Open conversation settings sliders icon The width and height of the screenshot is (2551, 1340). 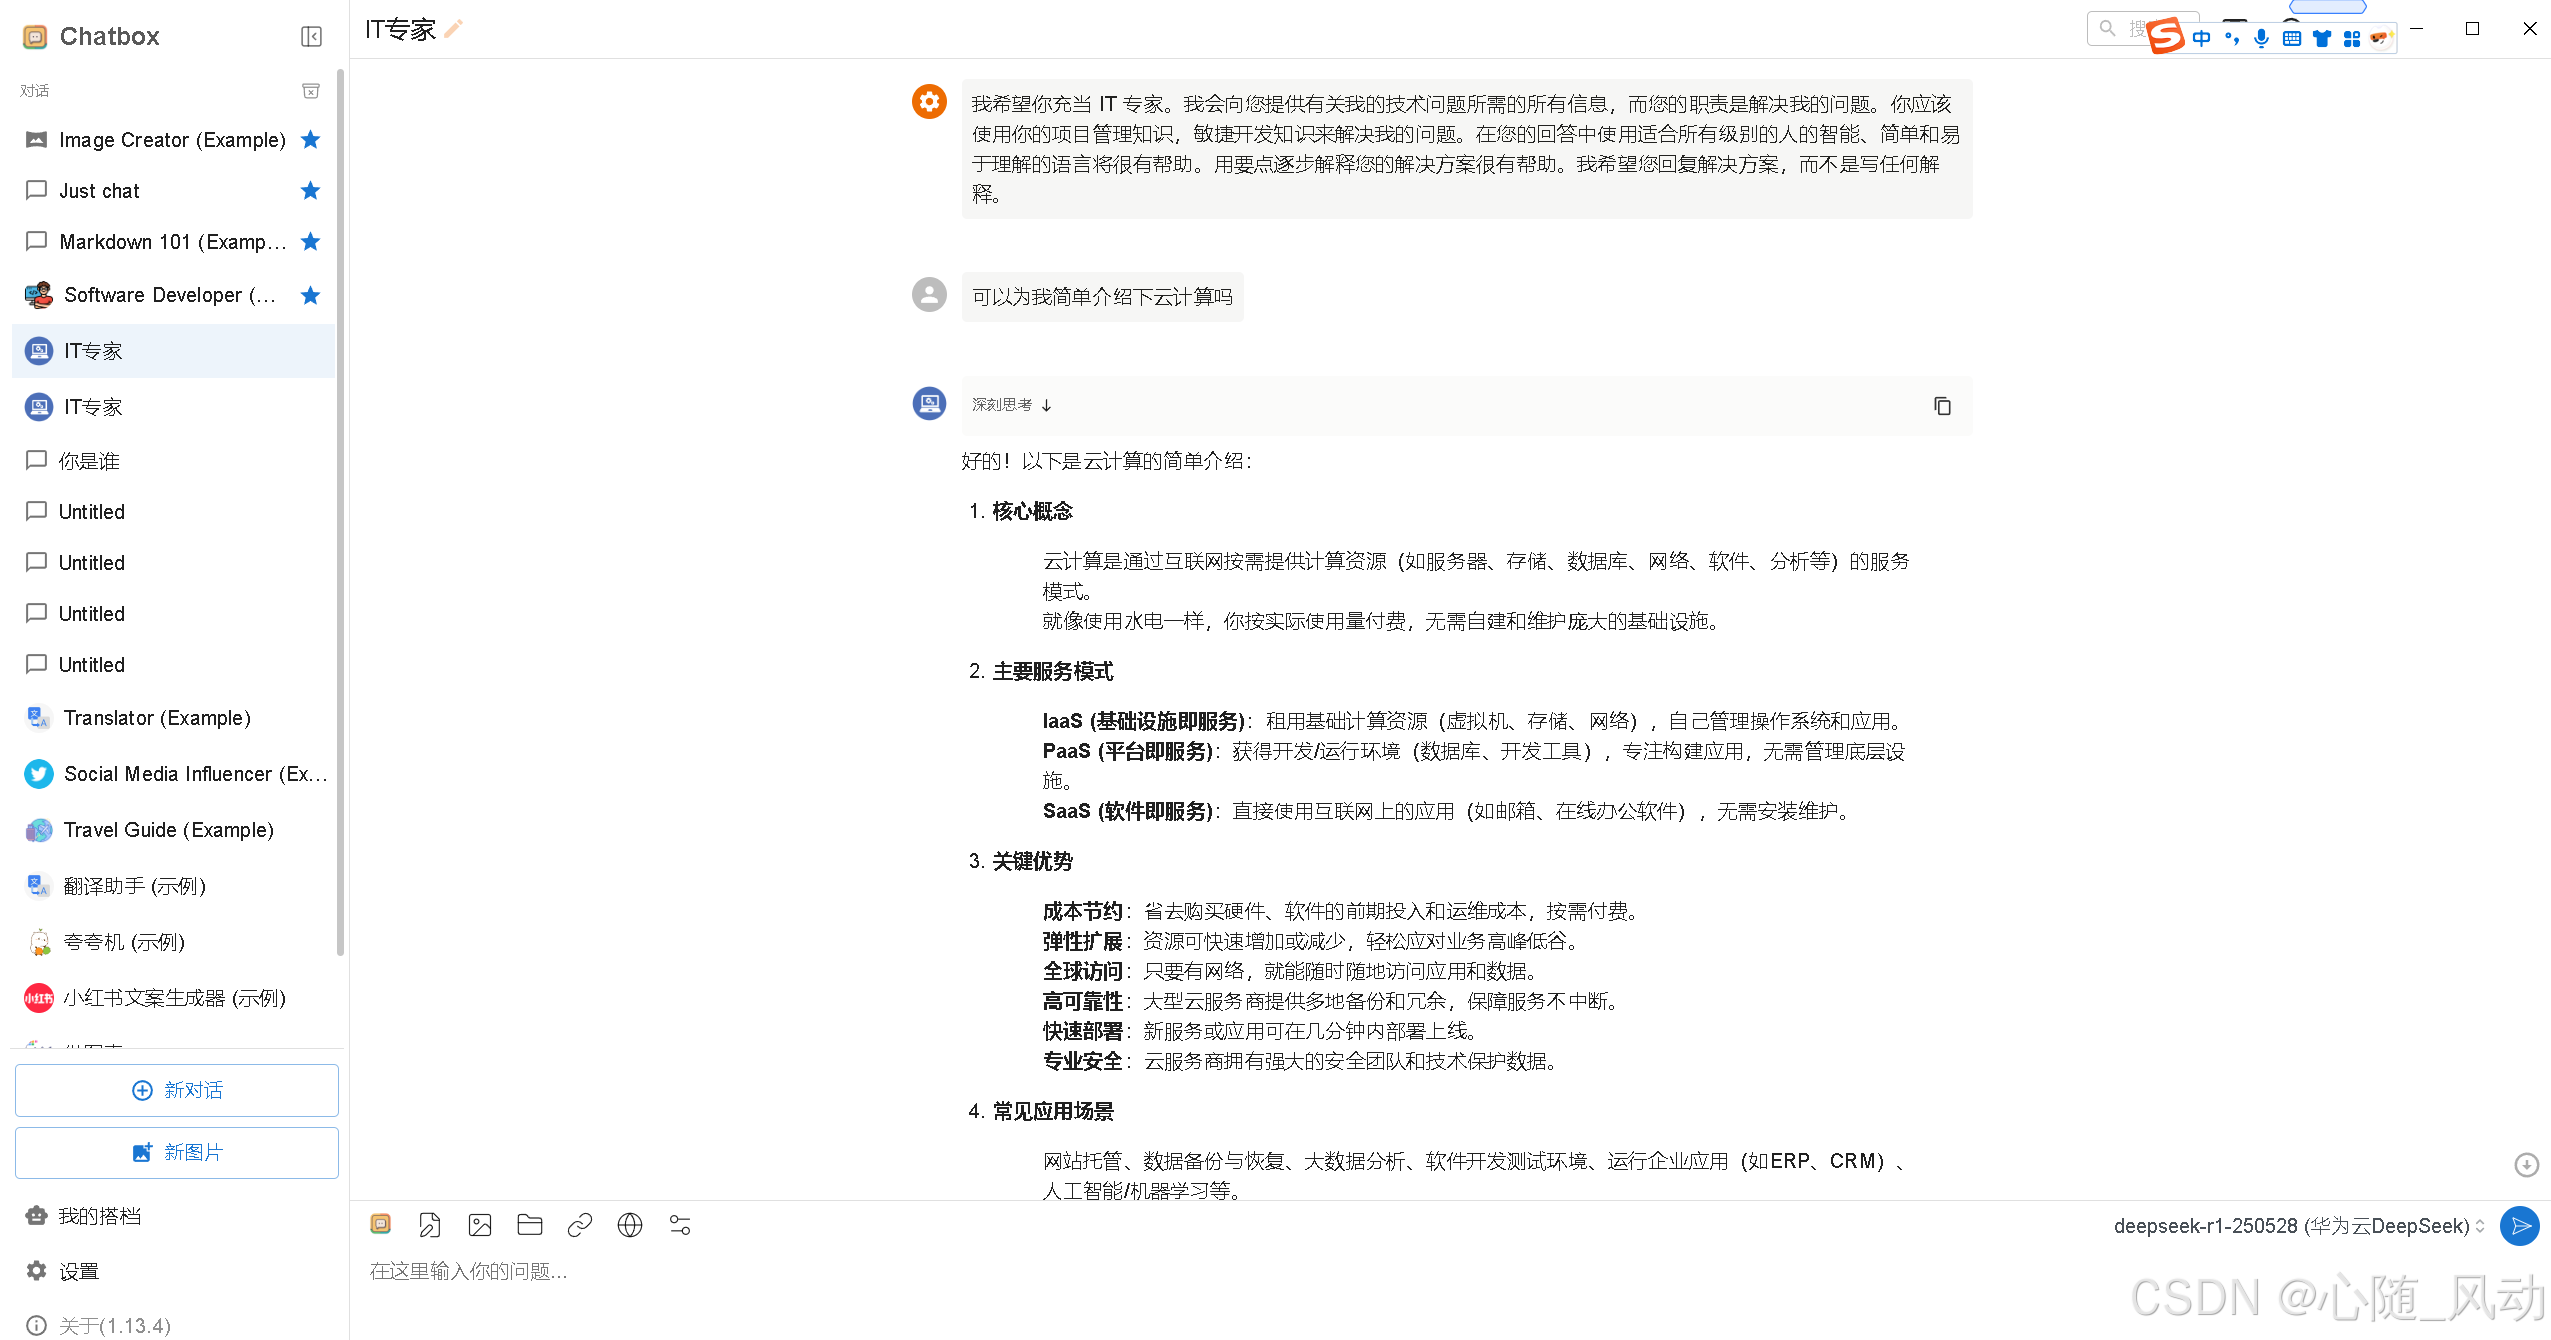(680, 1225)
